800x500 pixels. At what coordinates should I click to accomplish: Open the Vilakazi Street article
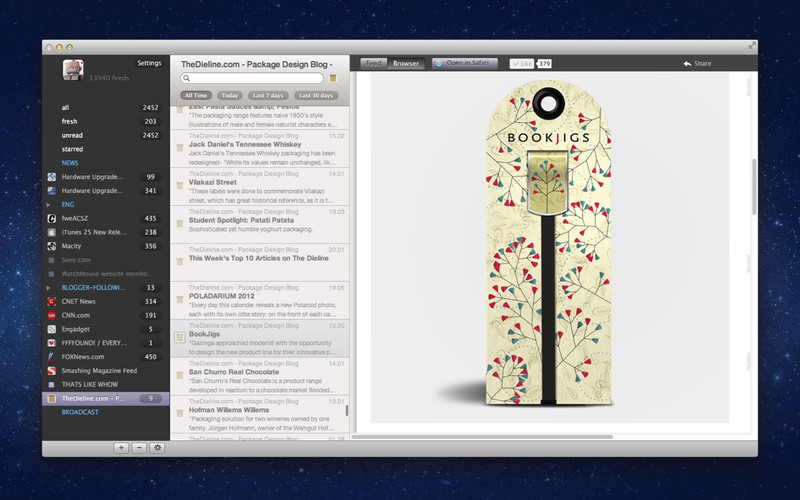[x=260, y=187]
